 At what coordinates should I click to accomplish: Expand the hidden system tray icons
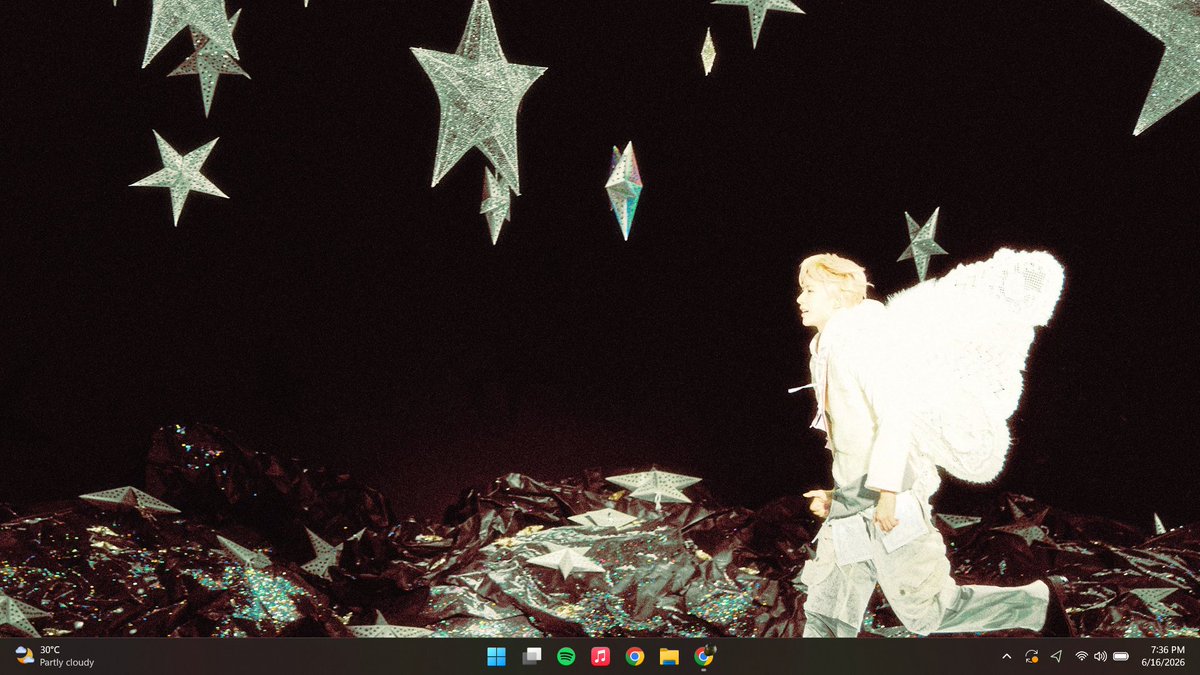click(x=1006, y=656)
